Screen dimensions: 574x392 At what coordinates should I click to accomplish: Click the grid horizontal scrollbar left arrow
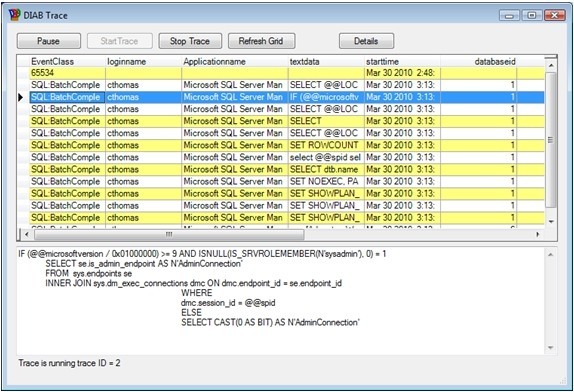coord(26,234)
